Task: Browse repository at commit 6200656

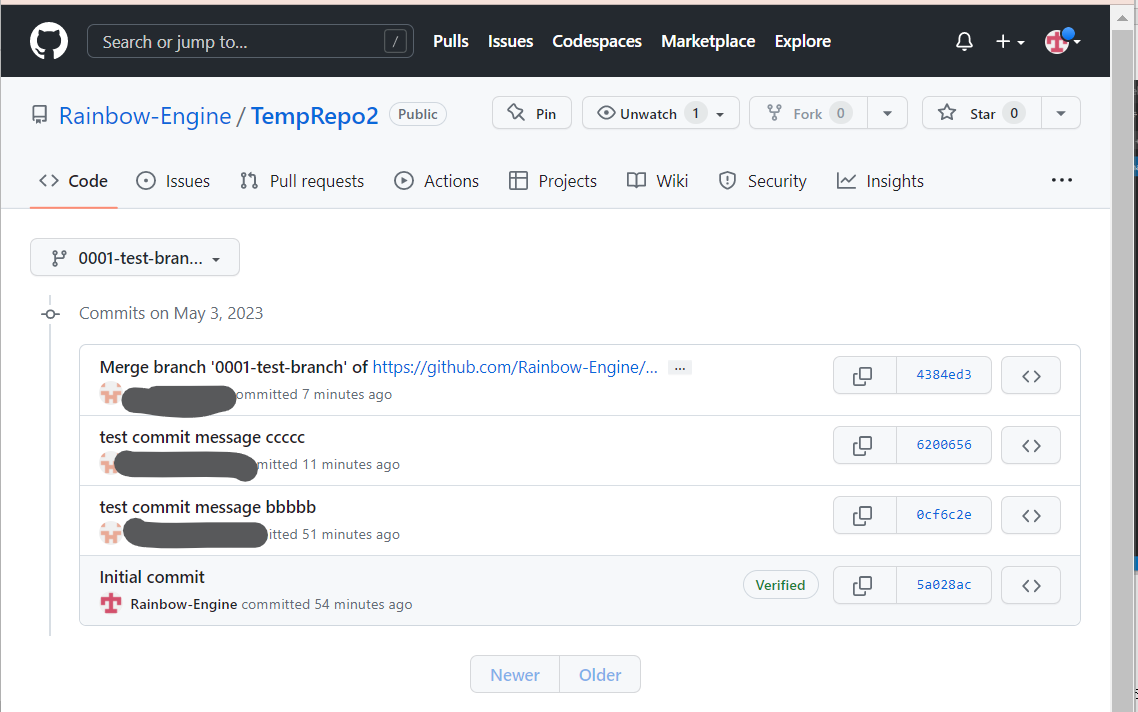Action: (1031, 445)
